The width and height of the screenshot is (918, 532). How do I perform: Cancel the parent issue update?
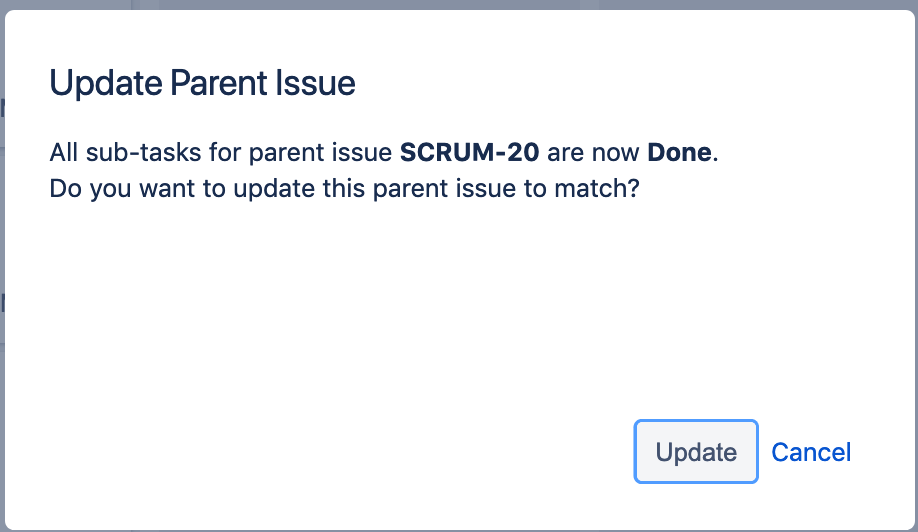click(811, 452)
